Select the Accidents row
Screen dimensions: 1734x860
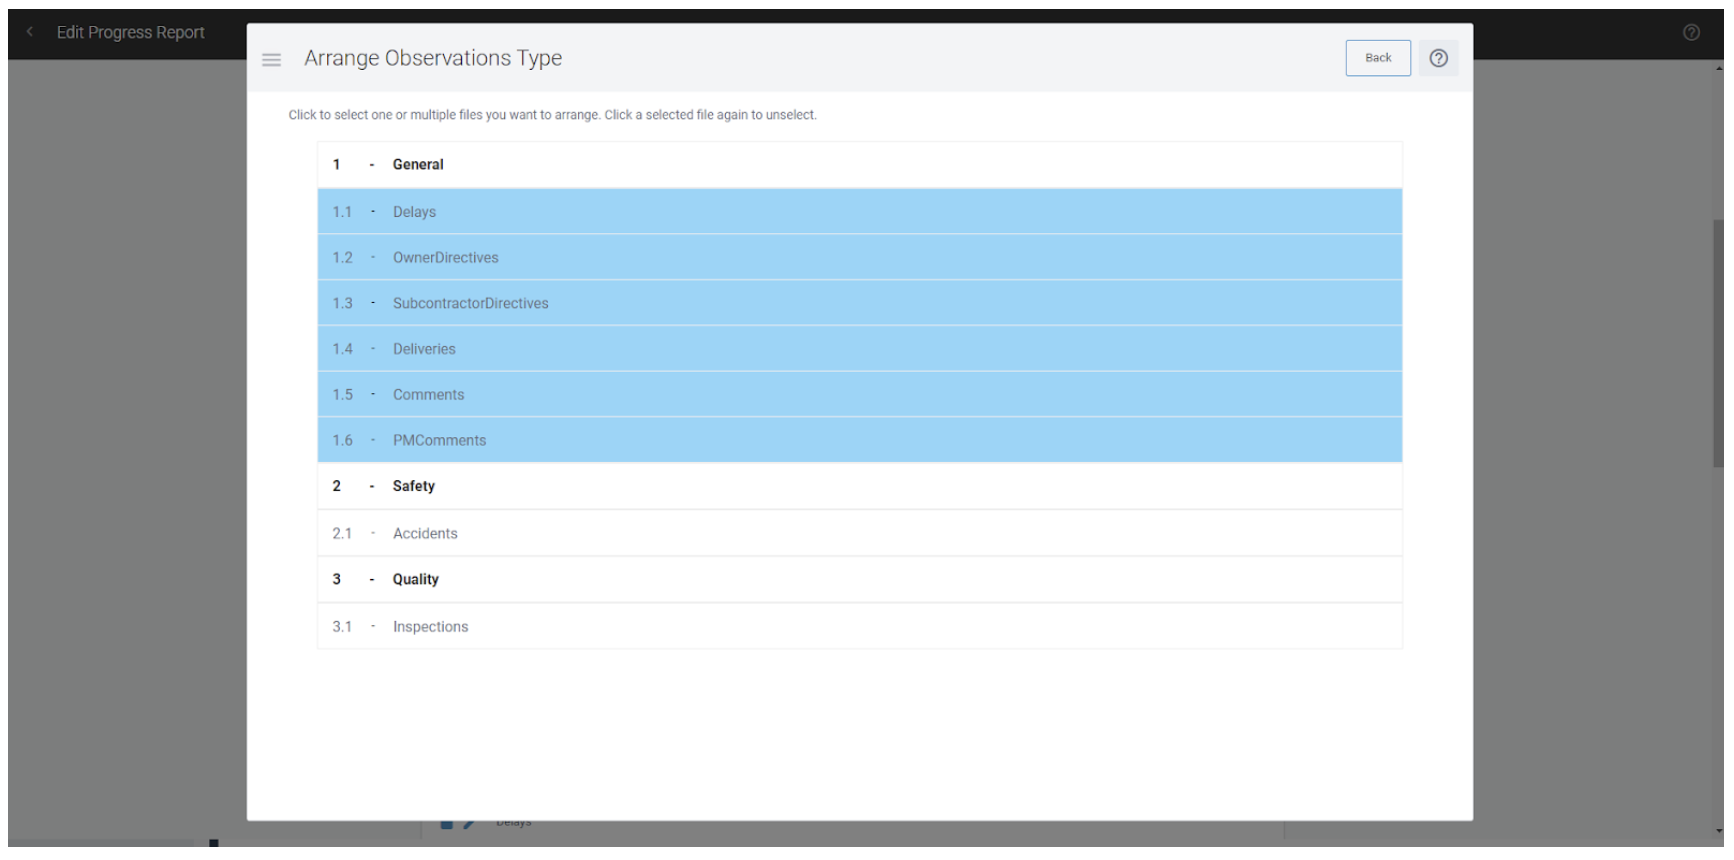pos(859,534)
